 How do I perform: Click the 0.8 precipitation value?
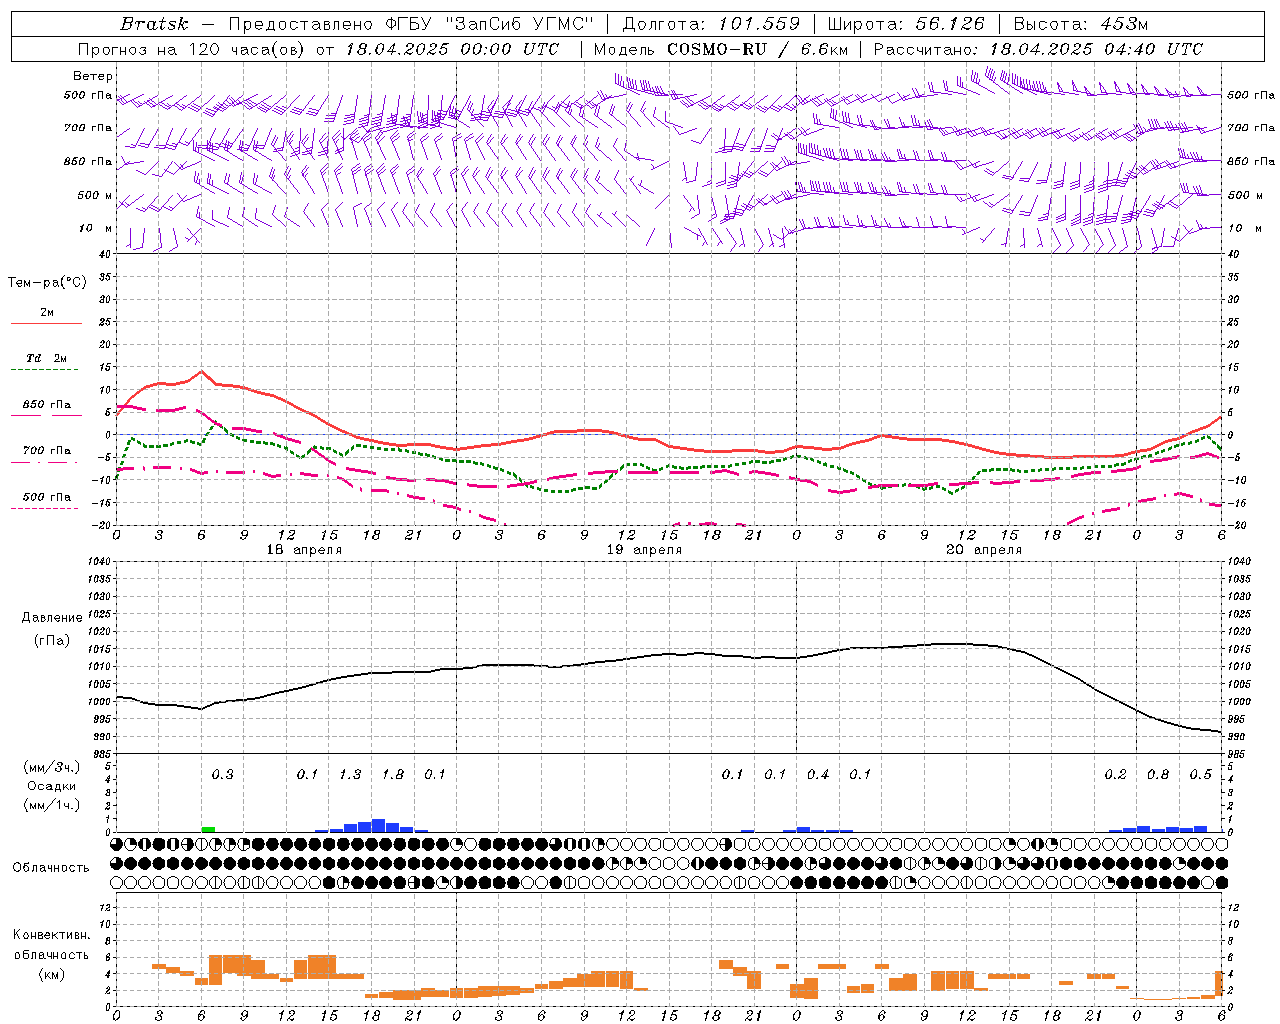(1158, 774)
